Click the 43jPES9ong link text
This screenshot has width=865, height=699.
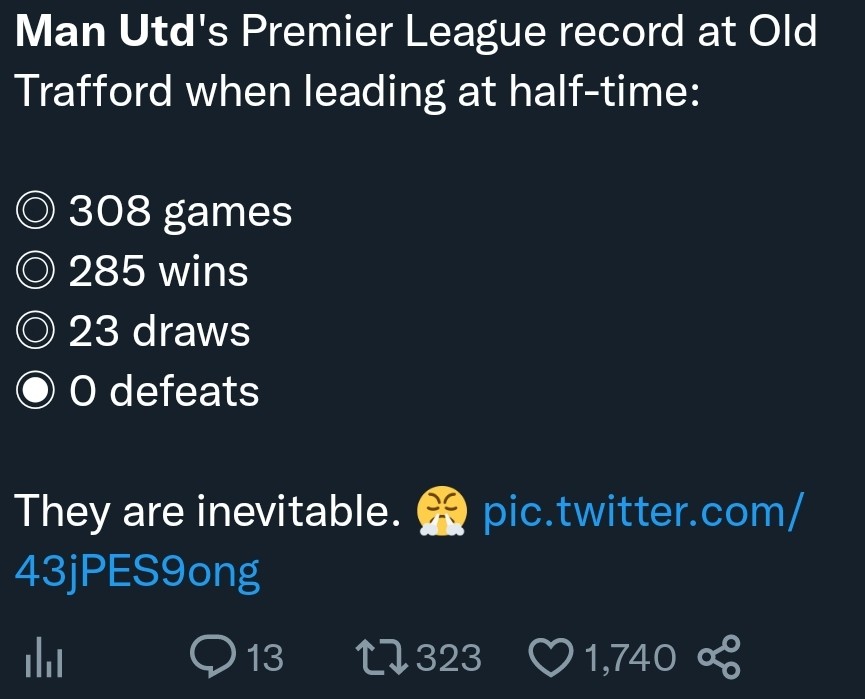[138, 572]
